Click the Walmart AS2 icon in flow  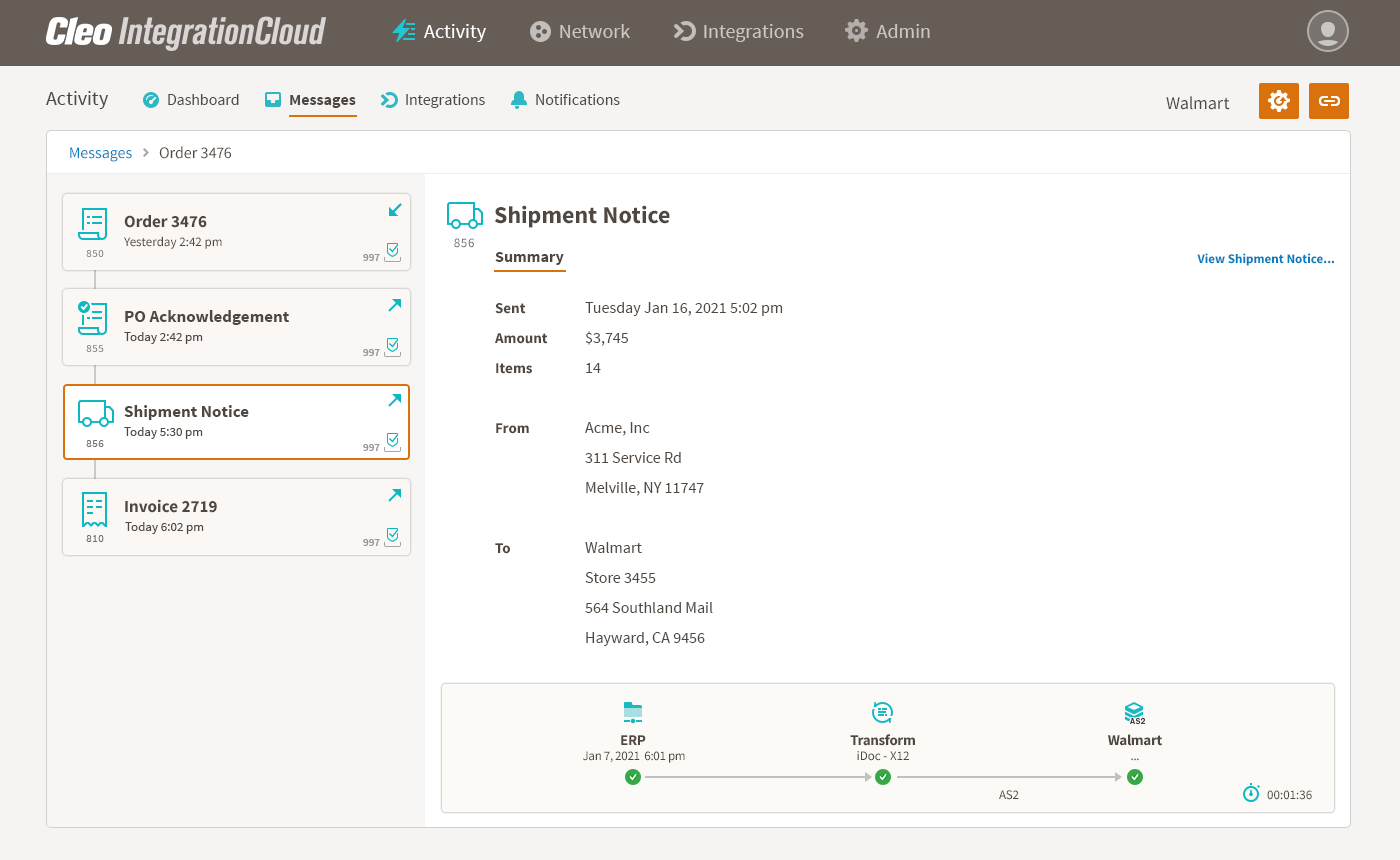pyautogui.click(x=1135, y=713)
